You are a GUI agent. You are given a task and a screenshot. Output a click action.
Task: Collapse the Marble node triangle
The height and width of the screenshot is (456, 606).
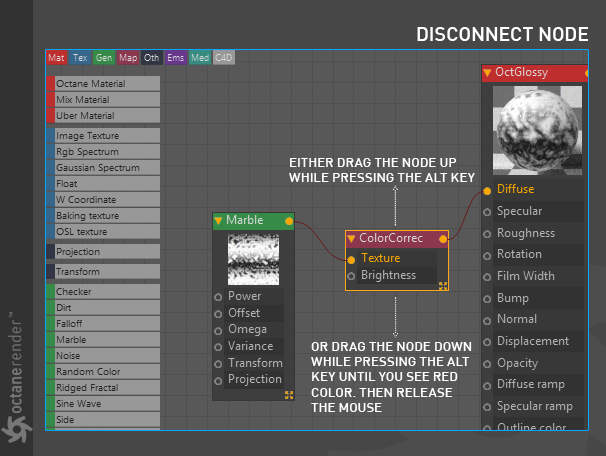tap(218, 221)
